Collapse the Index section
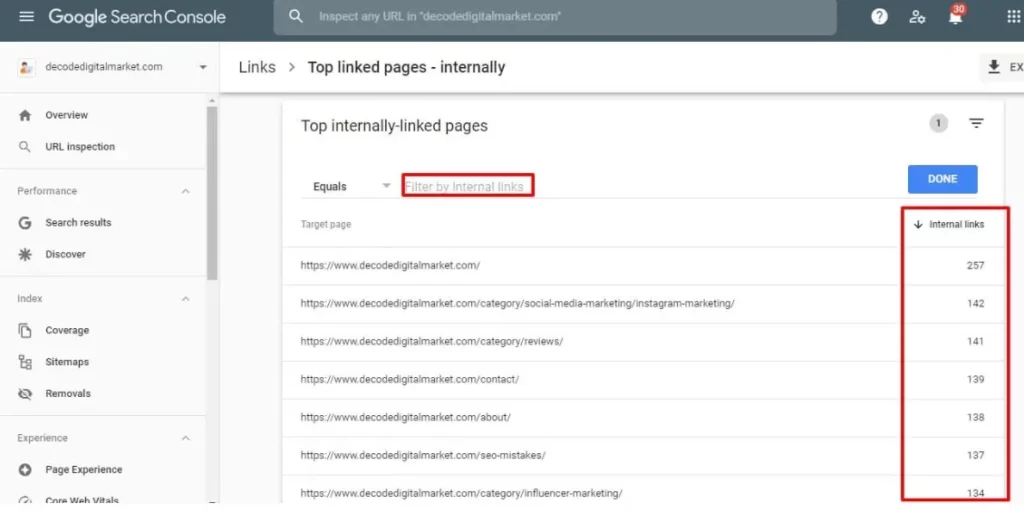This screenshot has height=523, width=1024. tap(185, 298)
